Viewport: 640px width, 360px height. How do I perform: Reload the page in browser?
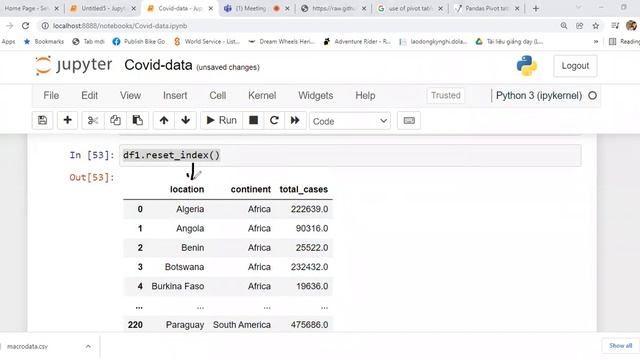click(x=25, y=26)
